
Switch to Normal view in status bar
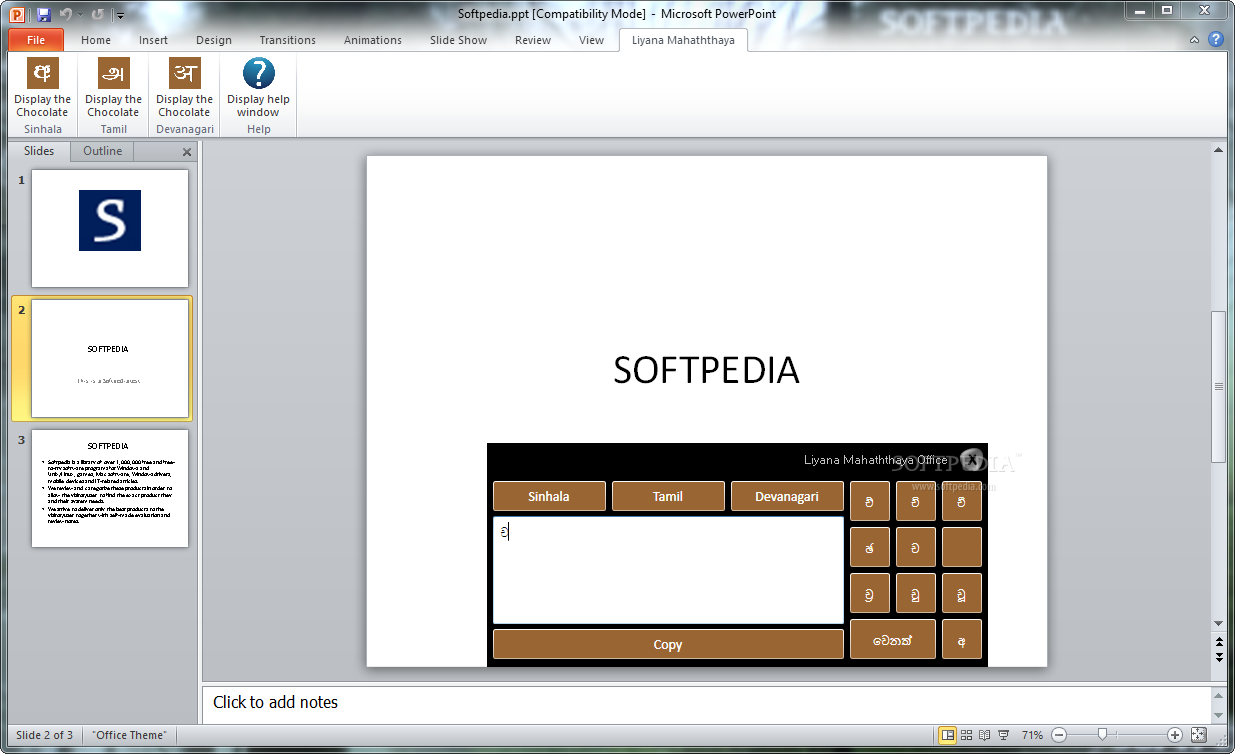click(947, 735)
